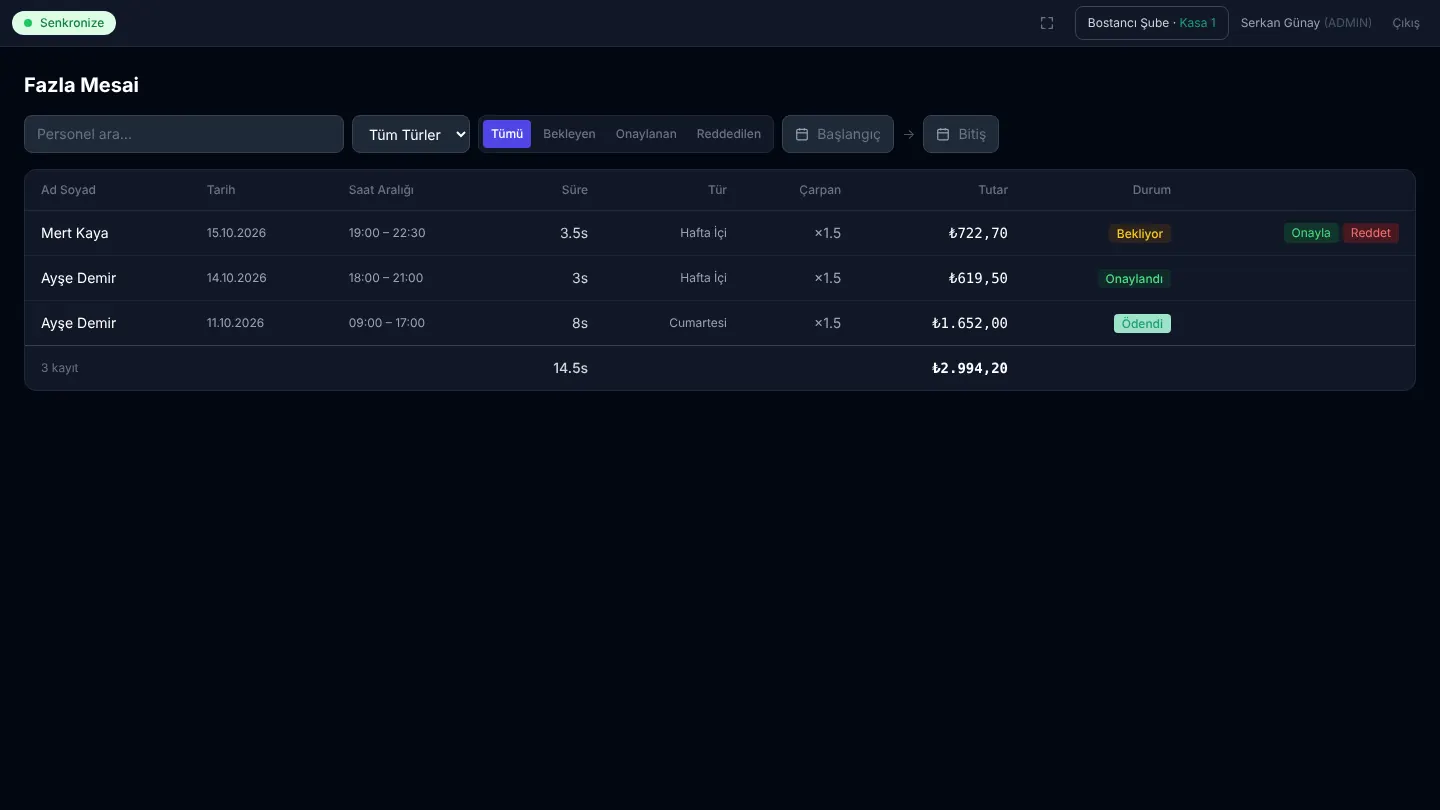
Task: Click the Fazla Mesai page heading
Action: click(x=81, y=85)
